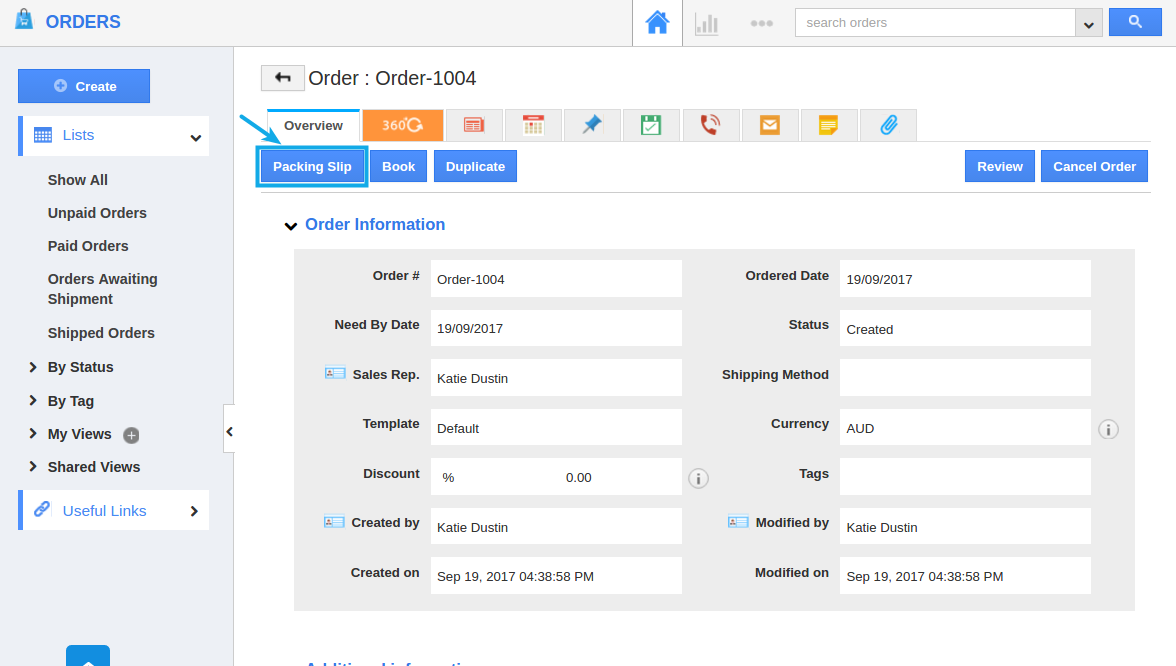The height and width of the screenshot is (666, 1176).
Task: Collapse the left sidebar panel
Action: point(230,431)
